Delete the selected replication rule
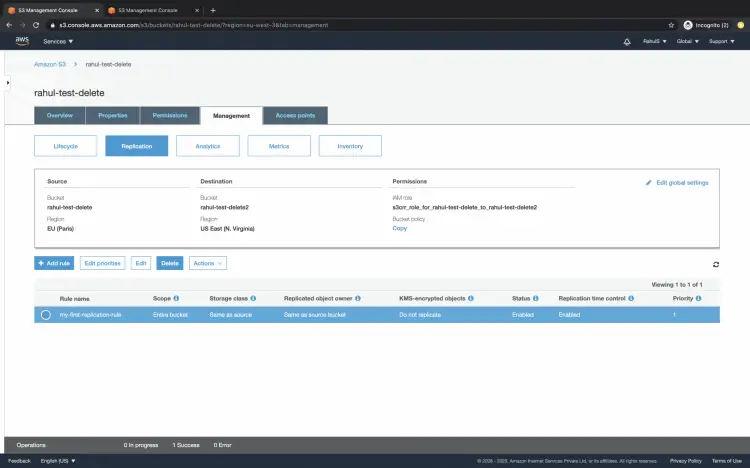 click(x=170, y=263)
